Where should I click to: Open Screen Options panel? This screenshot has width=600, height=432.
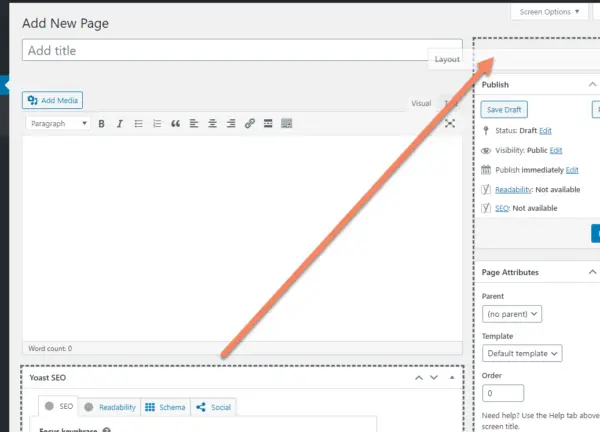tap(549, 12)
